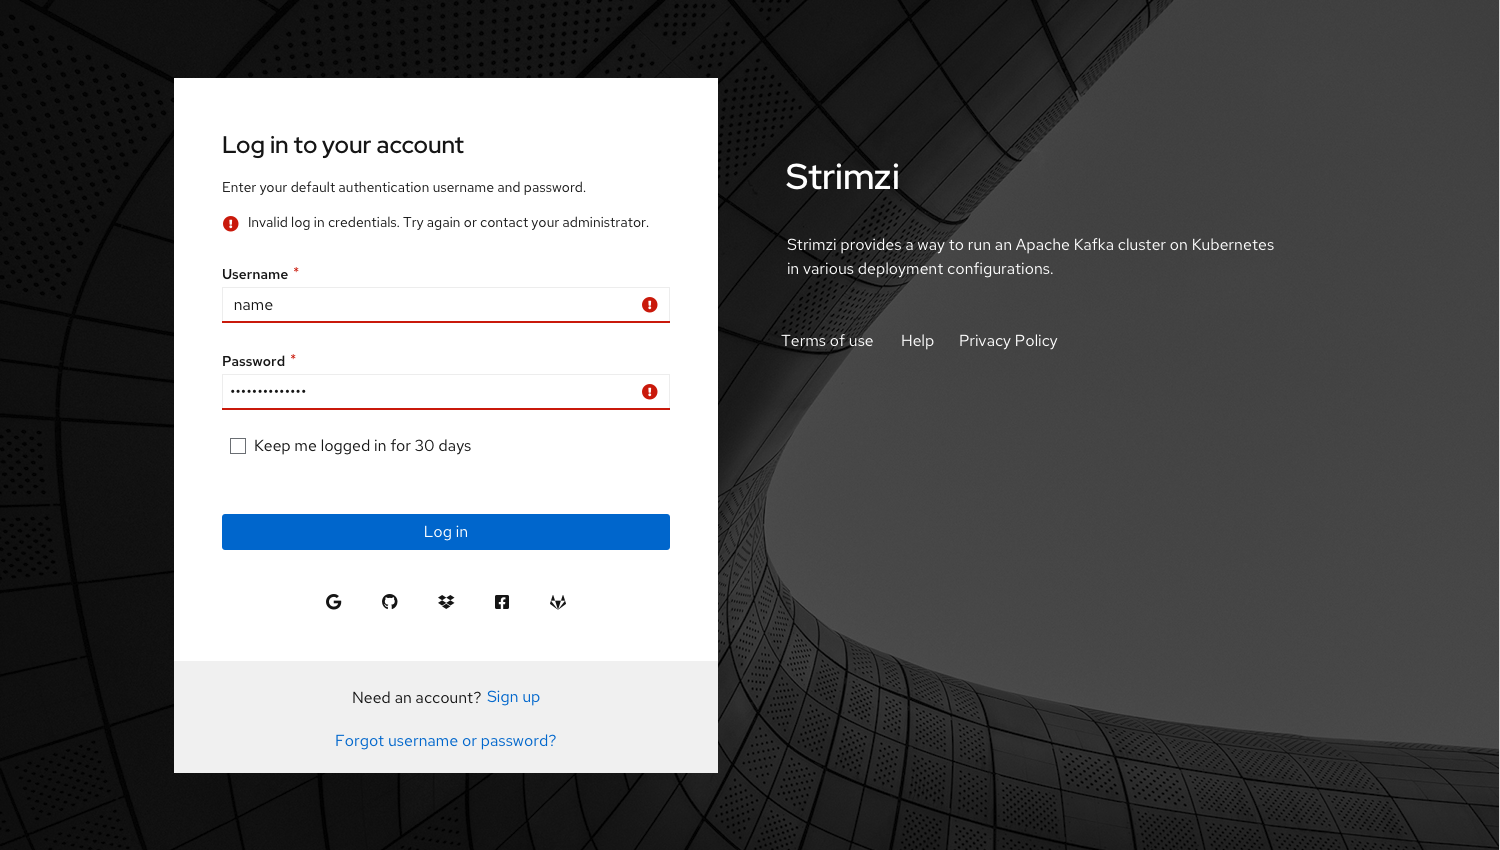Screen dimensions: 1500x850
Task: Sign in with the Facebook icon
Action: click(x=502, y=601)
